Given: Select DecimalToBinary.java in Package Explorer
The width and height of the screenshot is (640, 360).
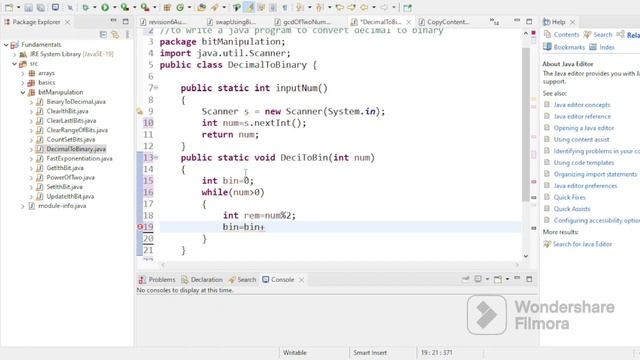Looking at the screenshot, I should click(x=76, y=149).
